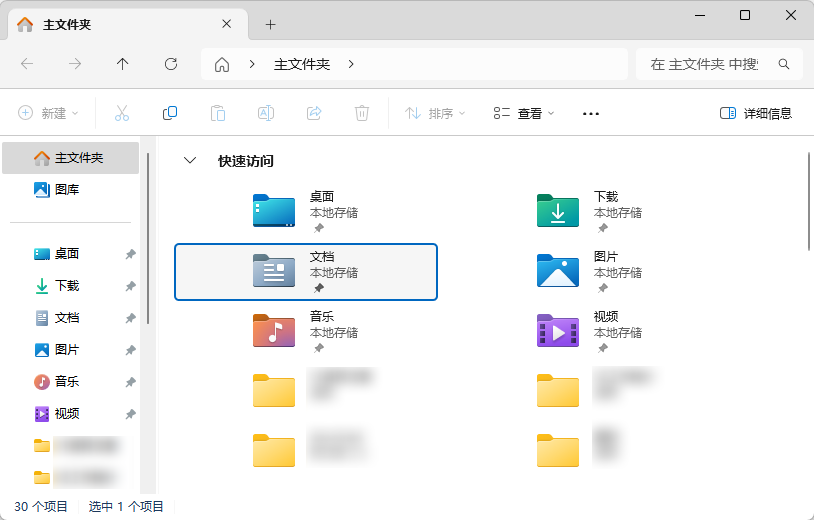Screen dimensions: 814x520
Task: Minimize the File Explorer window
Action: click(x=700, y=15)
